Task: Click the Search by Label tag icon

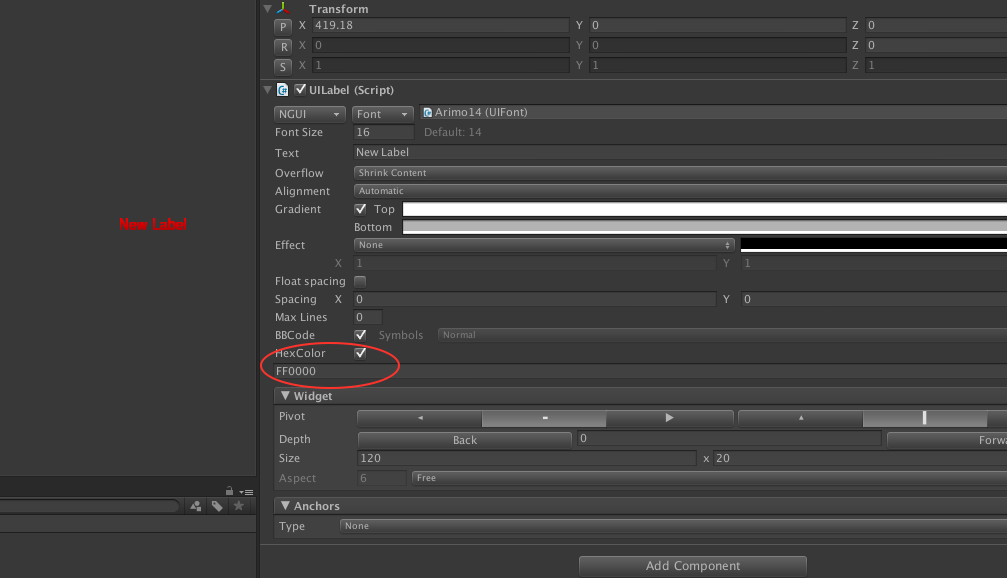Action: [x=217, y=506]
